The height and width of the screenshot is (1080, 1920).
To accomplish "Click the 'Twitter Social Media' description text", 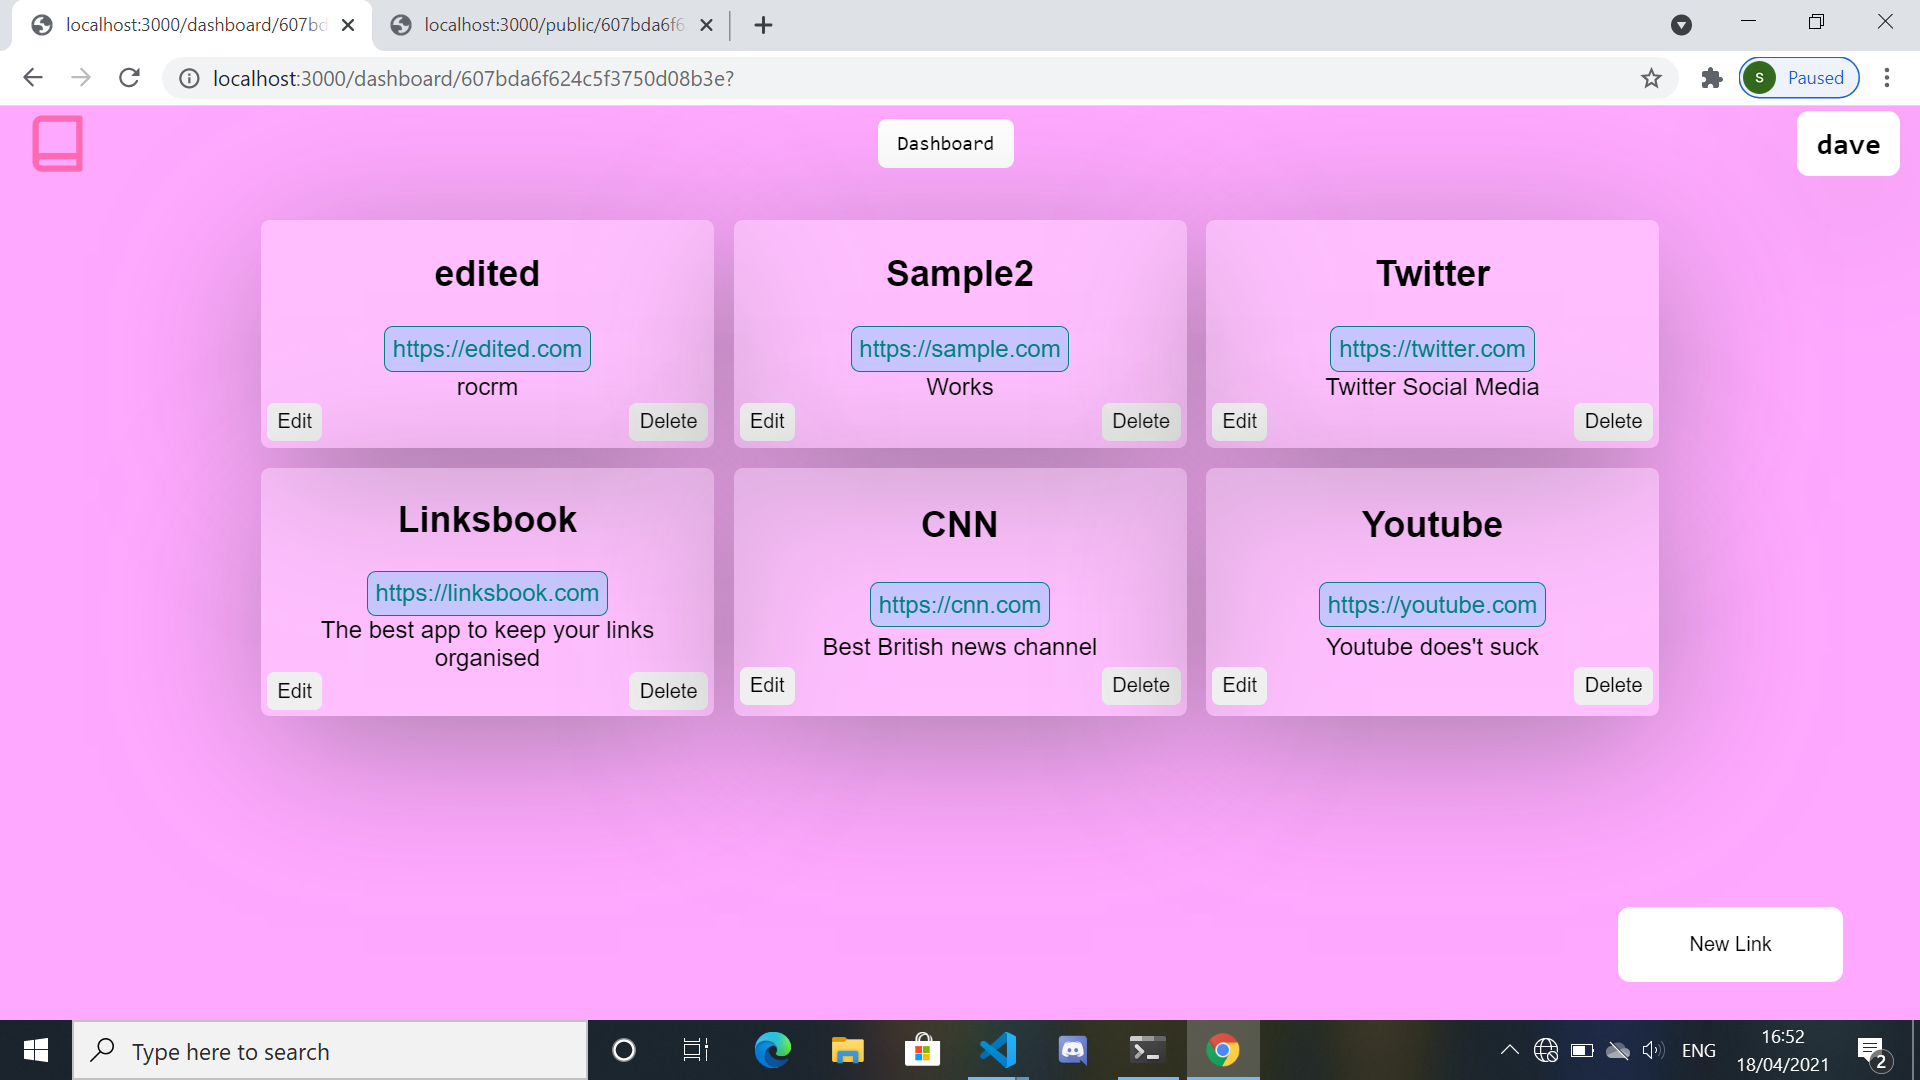I will (x=1432, y=387).
